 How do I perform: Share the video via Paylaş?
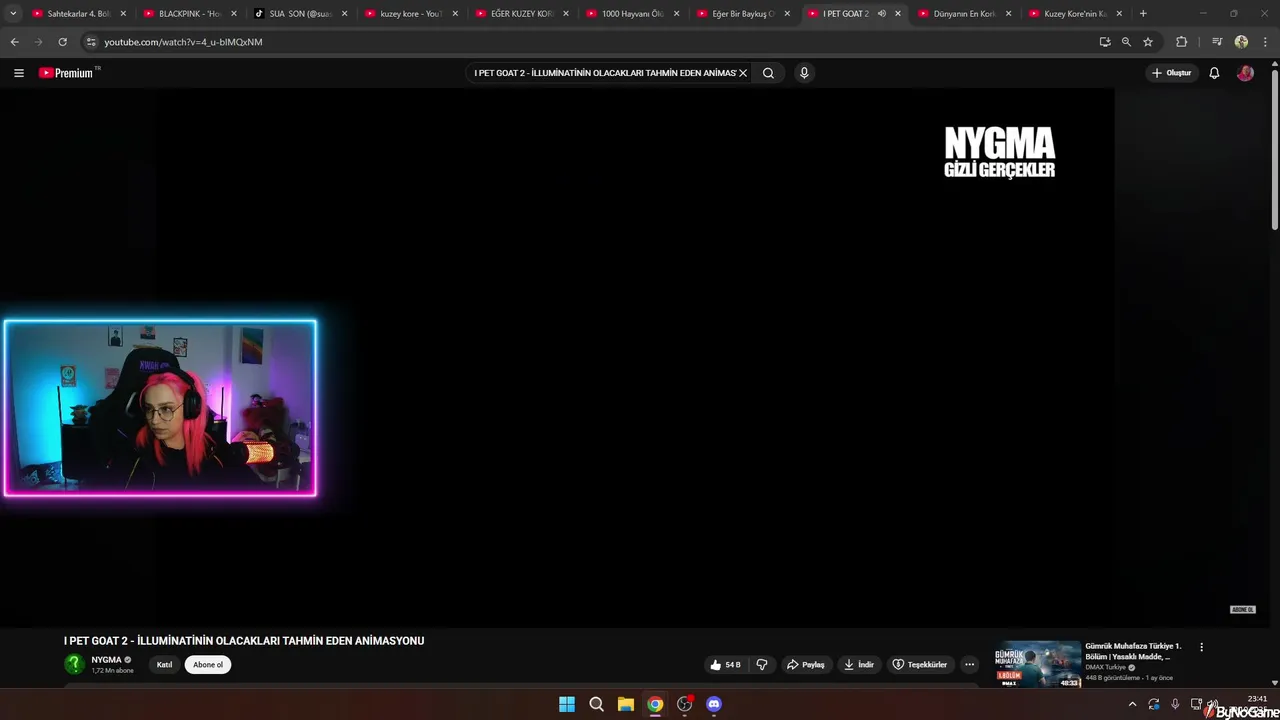[x=806, y=665]
